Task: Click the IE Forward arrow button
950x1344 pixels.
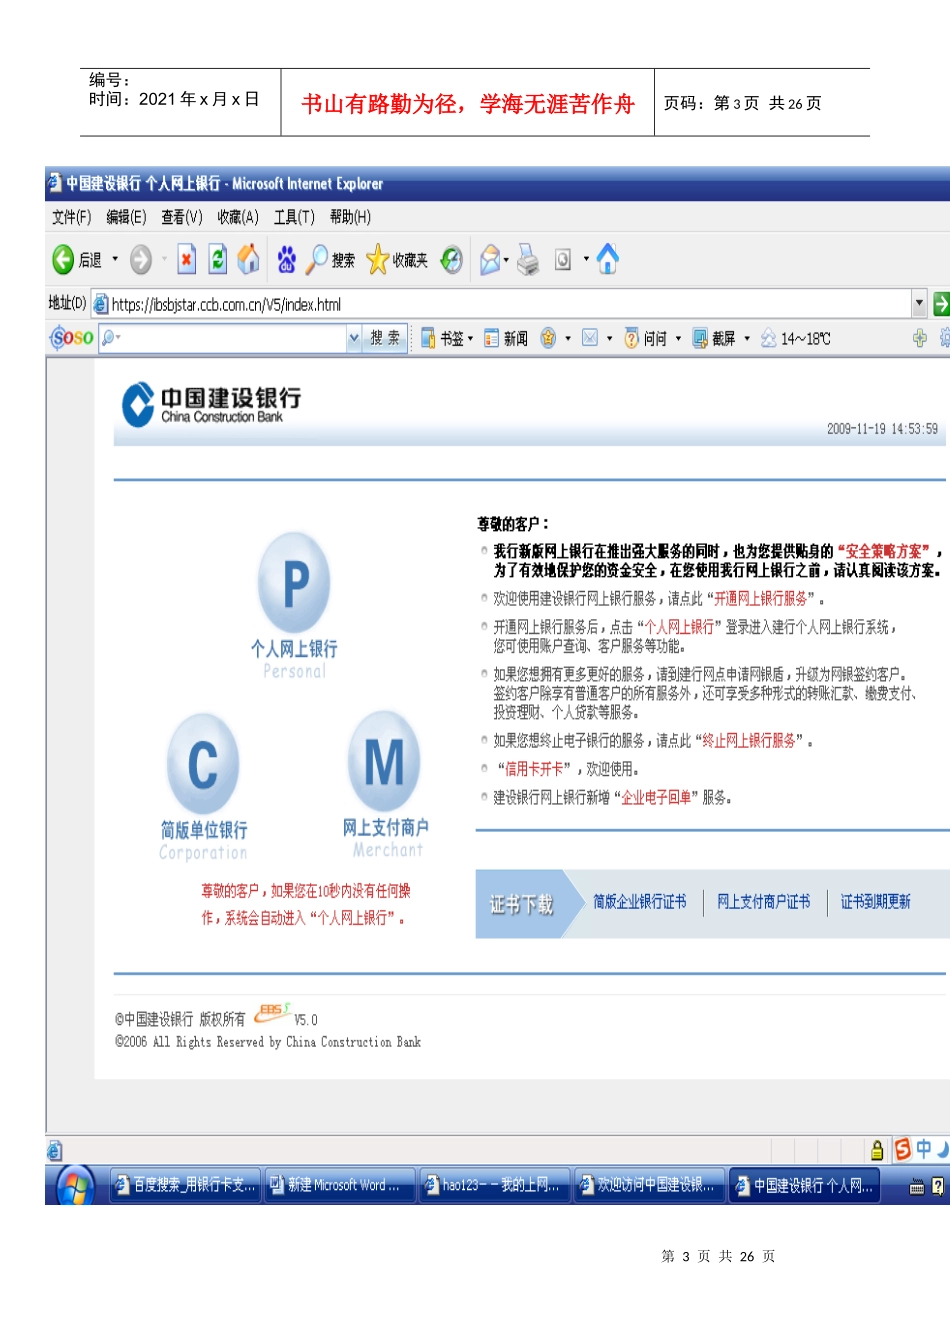Action: tap(141, 260)
